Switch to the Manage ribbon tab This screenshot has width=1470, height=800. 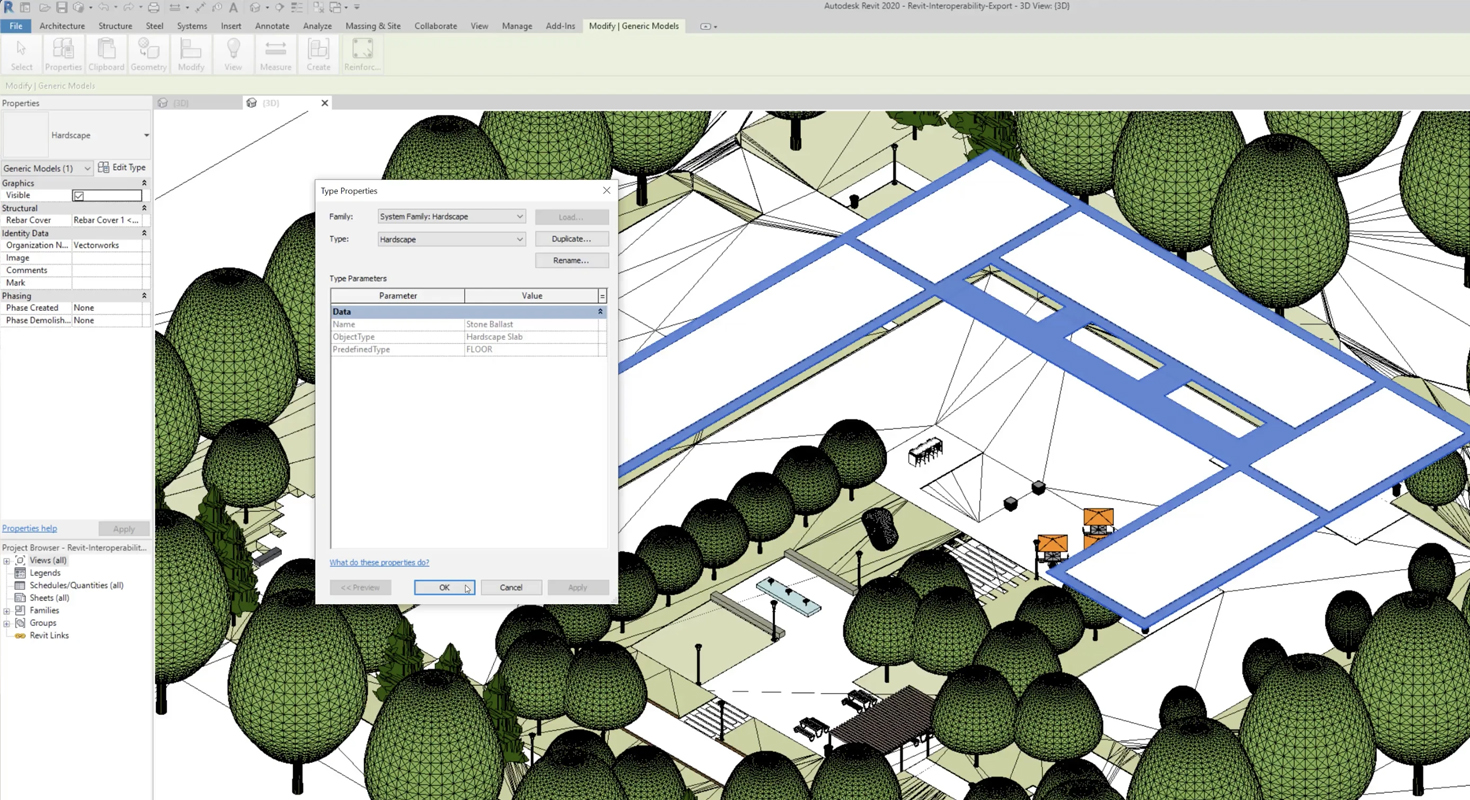pyautogui.click(x=517, y=26)
